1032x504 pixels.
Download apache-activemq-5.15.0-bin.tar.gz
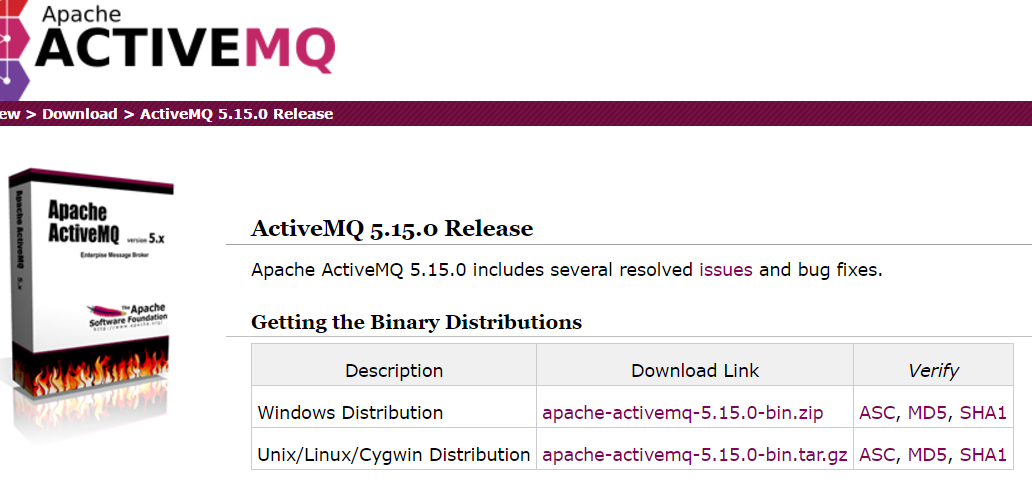(x=695, y=455)
